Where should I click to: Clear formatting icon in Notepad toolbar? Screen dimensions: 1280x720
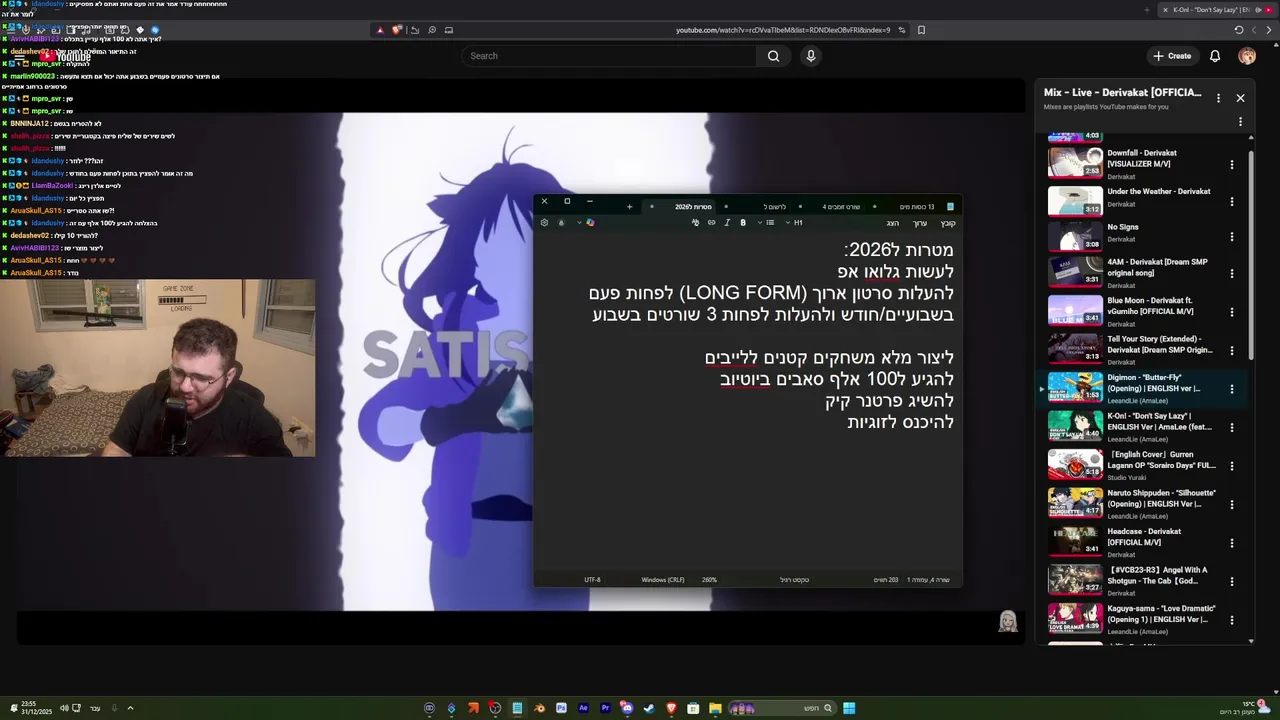695,223
